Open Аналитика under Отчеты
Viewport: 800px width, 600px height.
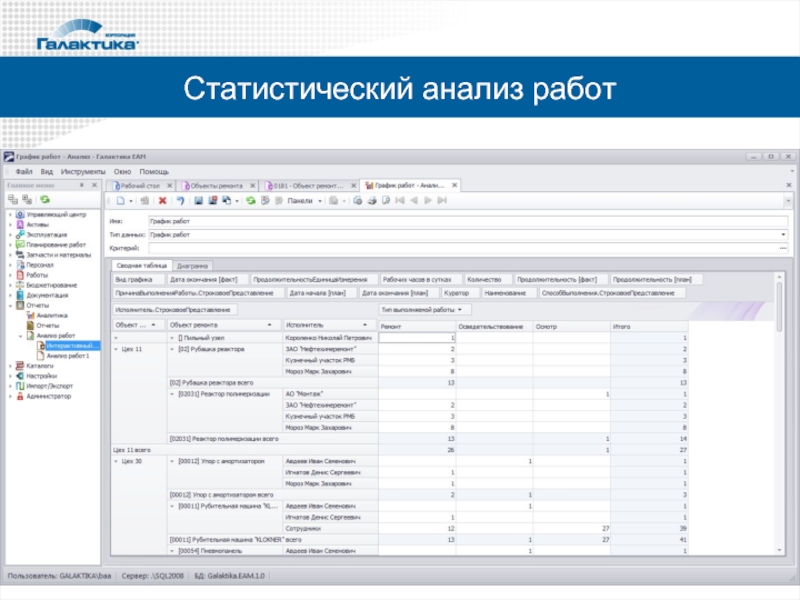pyautogui.click(x=52, y=315)
